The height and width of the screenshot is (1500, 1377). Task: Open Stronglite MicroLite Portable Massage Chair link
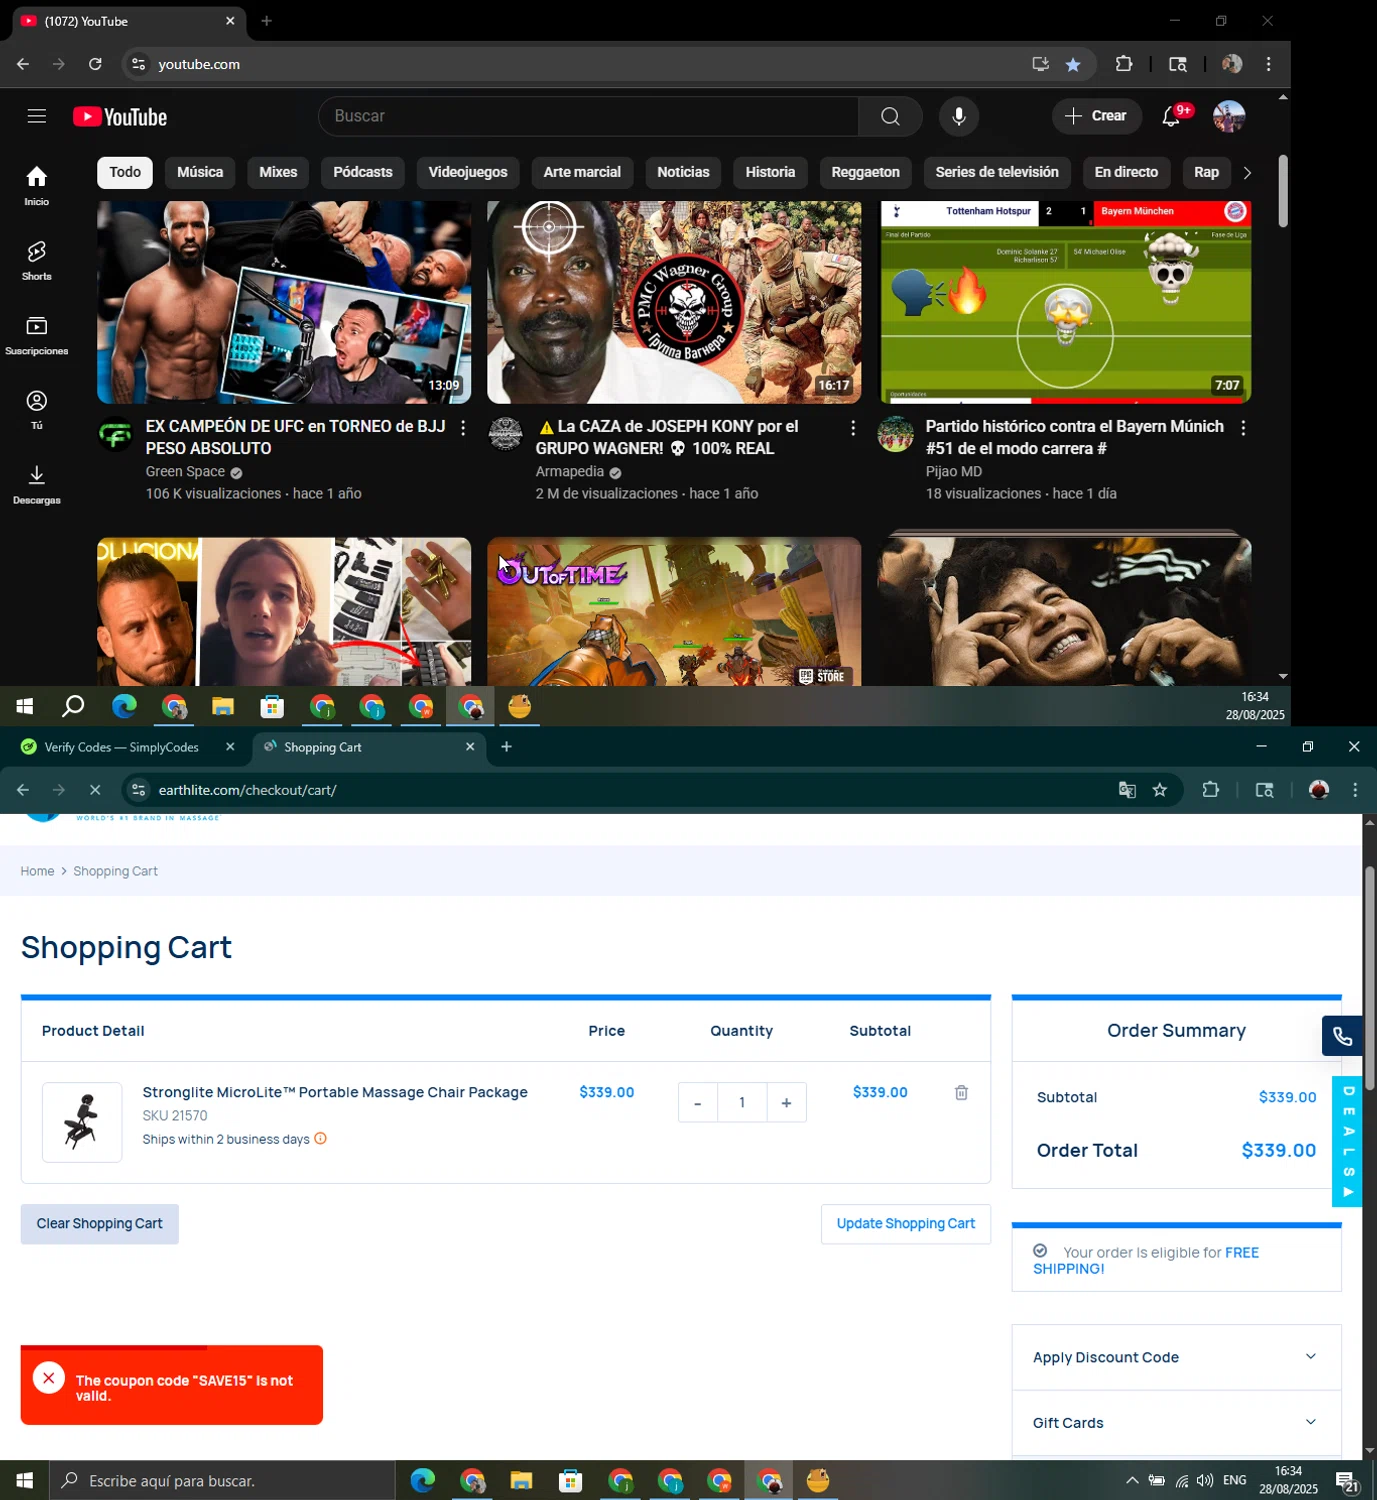[x=335, y=1092]
